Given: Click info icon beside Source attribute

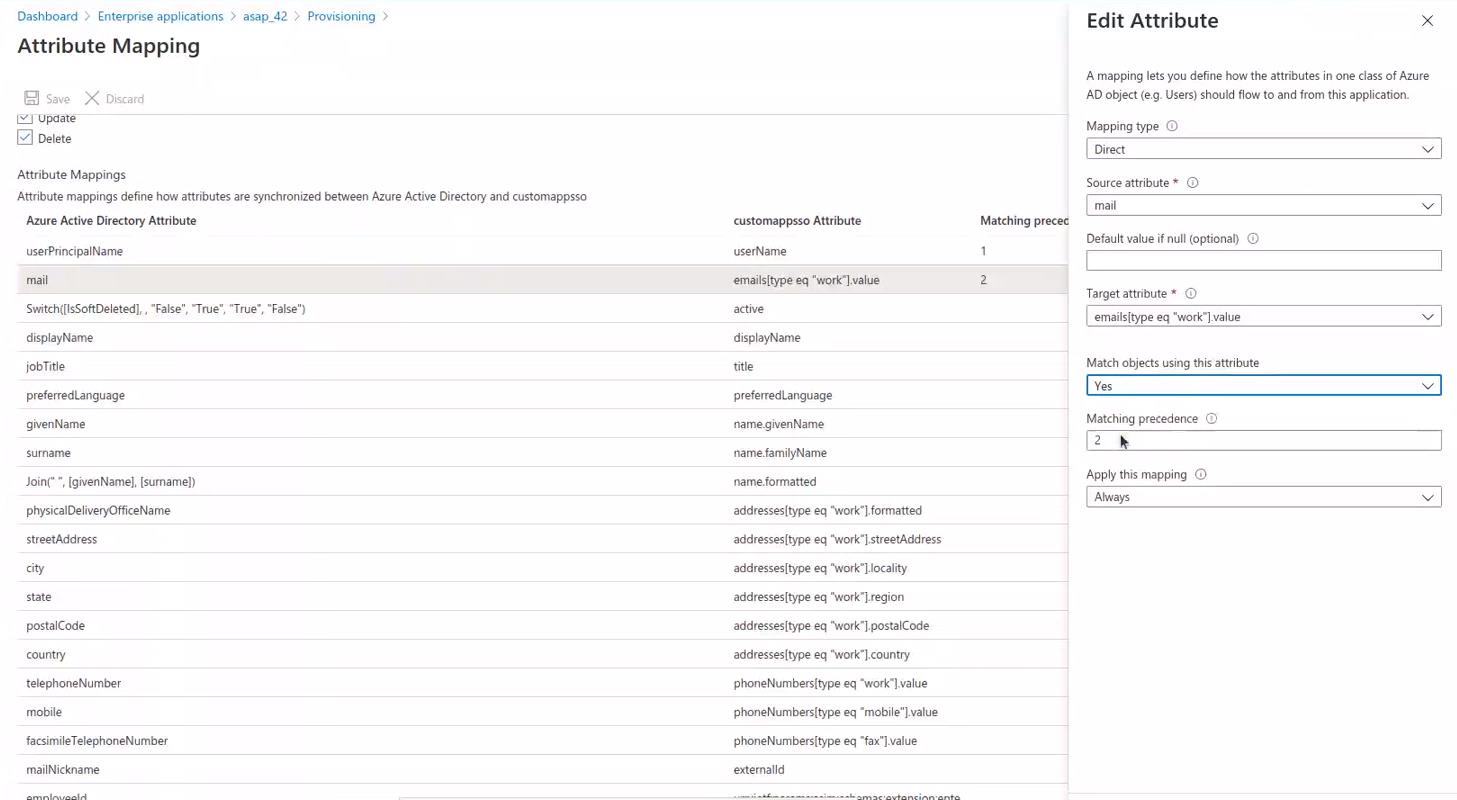Looking at the screenshot, I should point(1192,183).
